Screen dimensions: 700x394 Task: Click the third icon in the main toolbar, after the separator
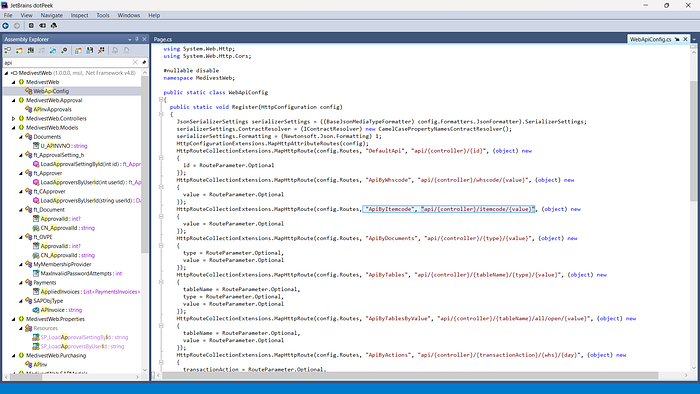point(31,26)
